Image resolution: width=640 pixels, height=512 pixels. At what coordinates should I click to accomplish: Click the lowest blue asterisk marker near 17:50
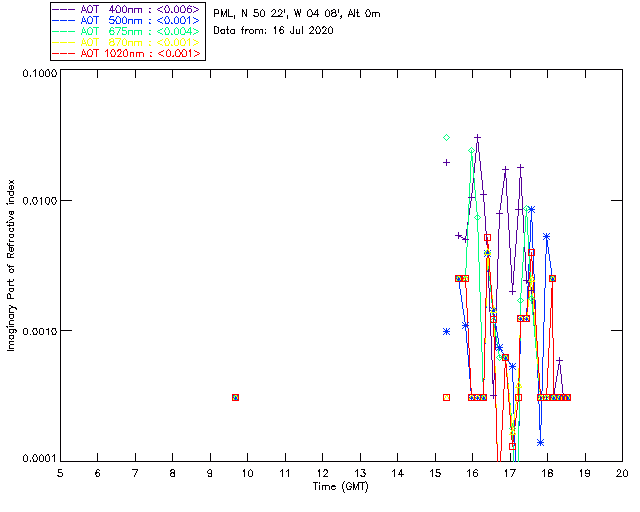click(x=540, y=443)
